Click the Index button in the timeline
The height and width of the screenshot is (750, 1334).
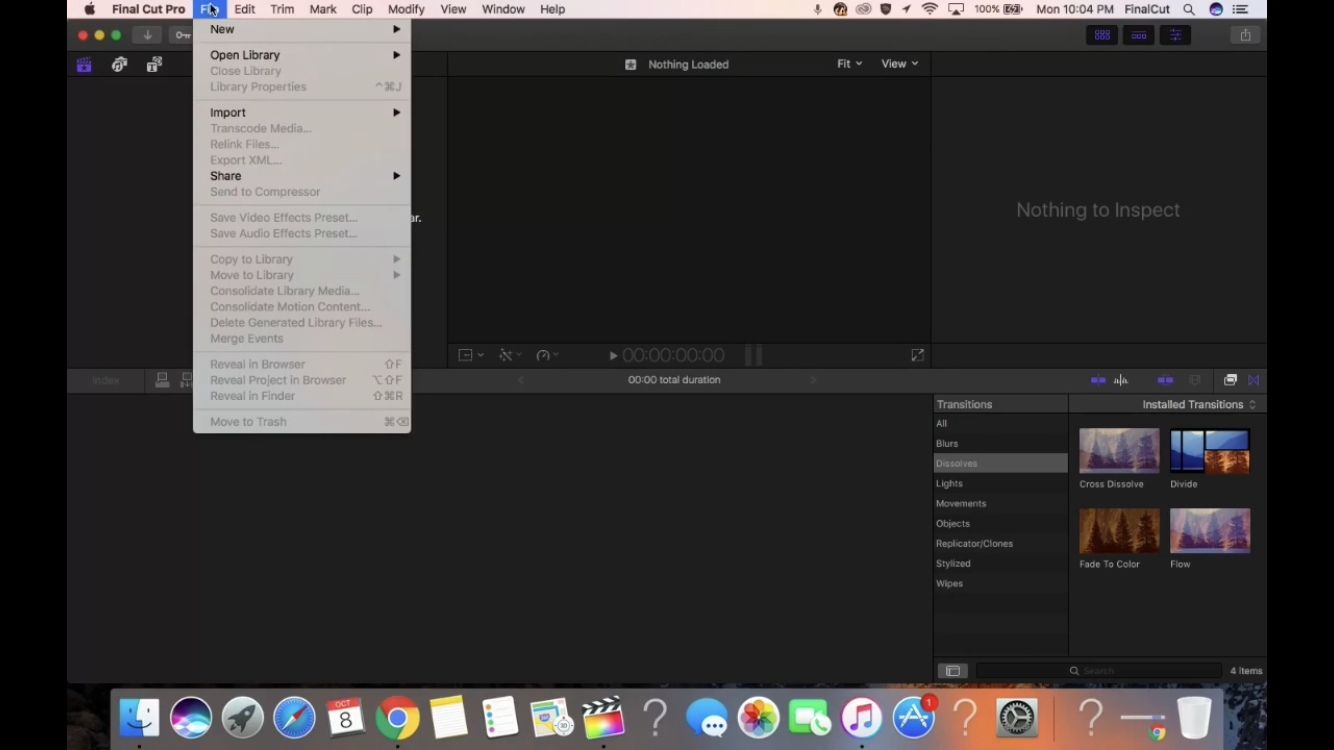coord(106,380)
